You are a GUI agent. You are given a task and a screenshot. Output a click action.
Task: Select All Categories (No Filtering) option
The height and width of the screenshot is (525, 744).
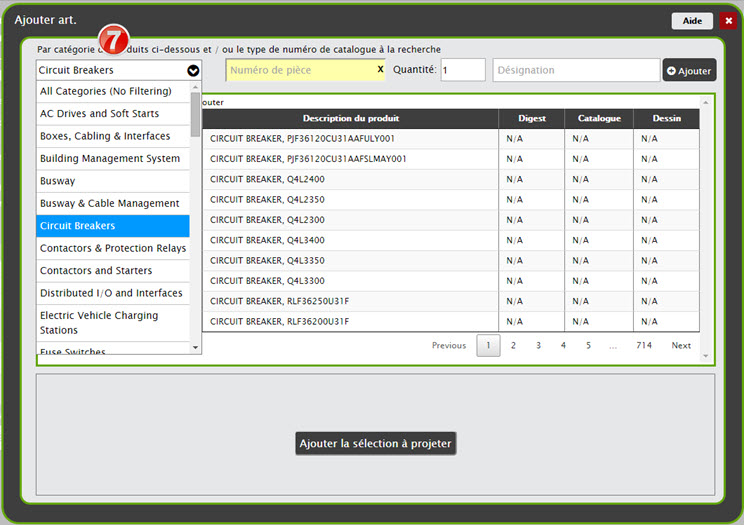point(113,91)
